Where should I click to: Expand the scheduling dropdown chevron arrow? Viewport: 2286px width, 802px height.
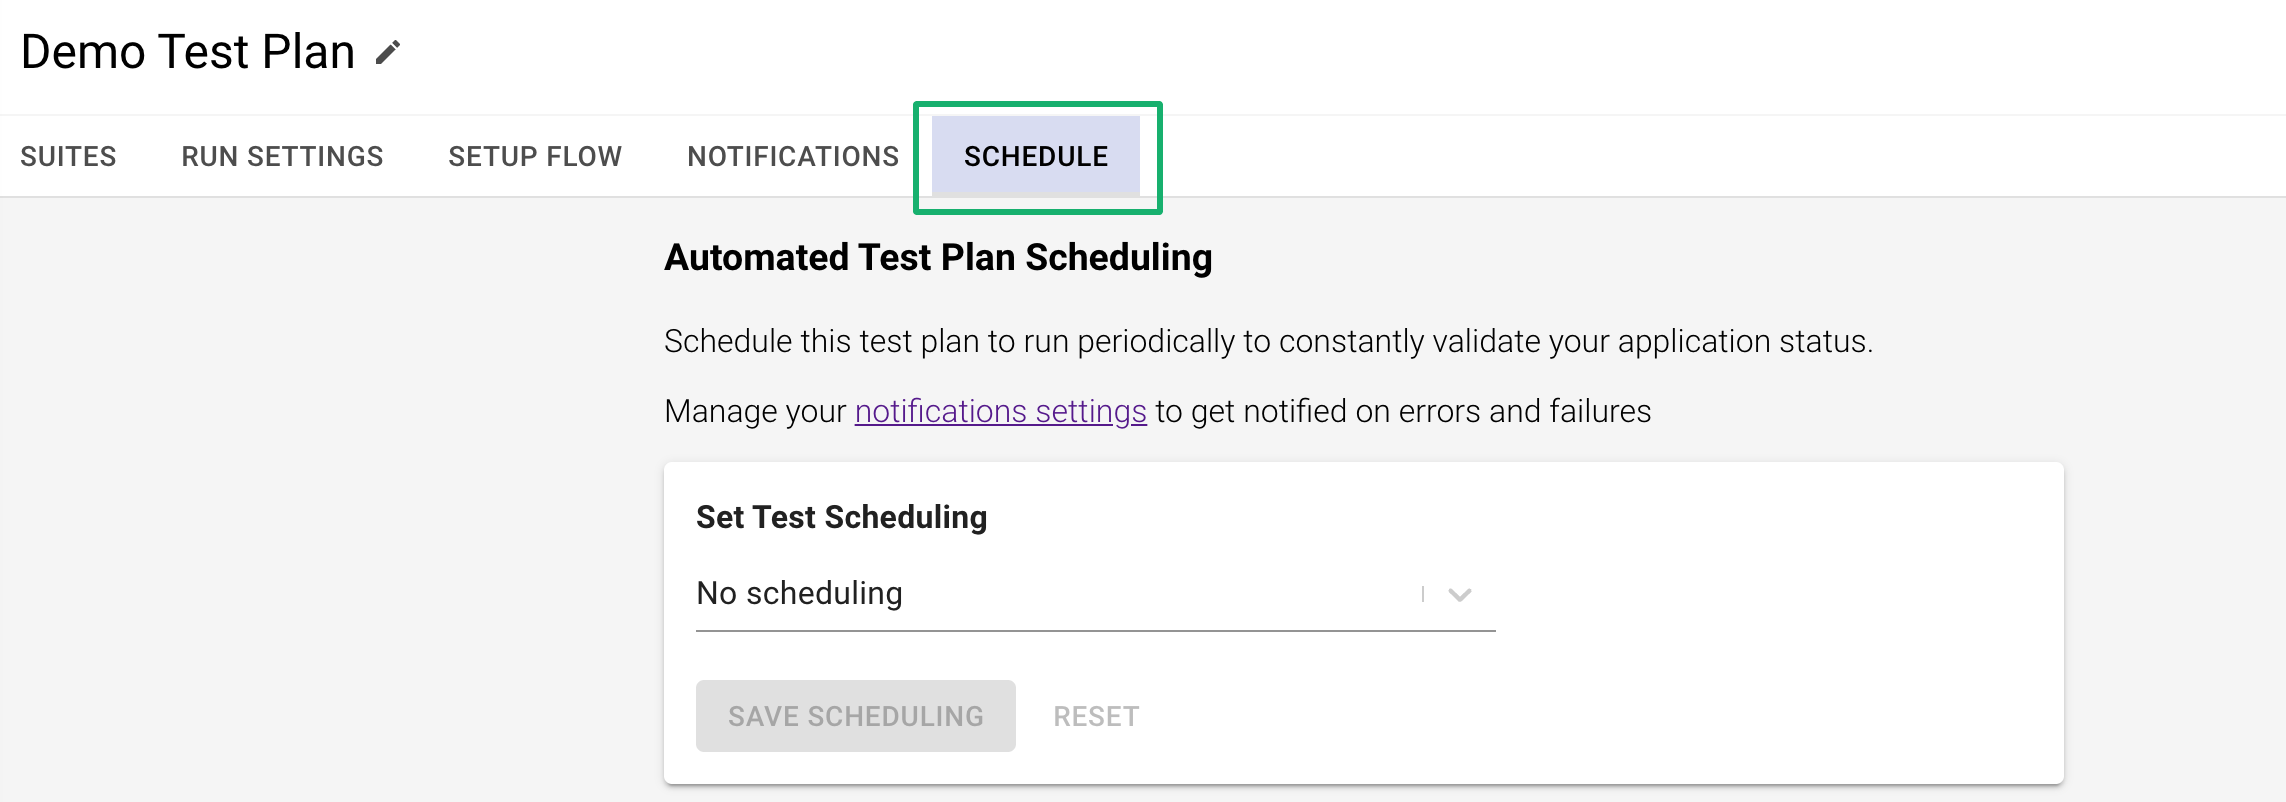click(1460, 595)
